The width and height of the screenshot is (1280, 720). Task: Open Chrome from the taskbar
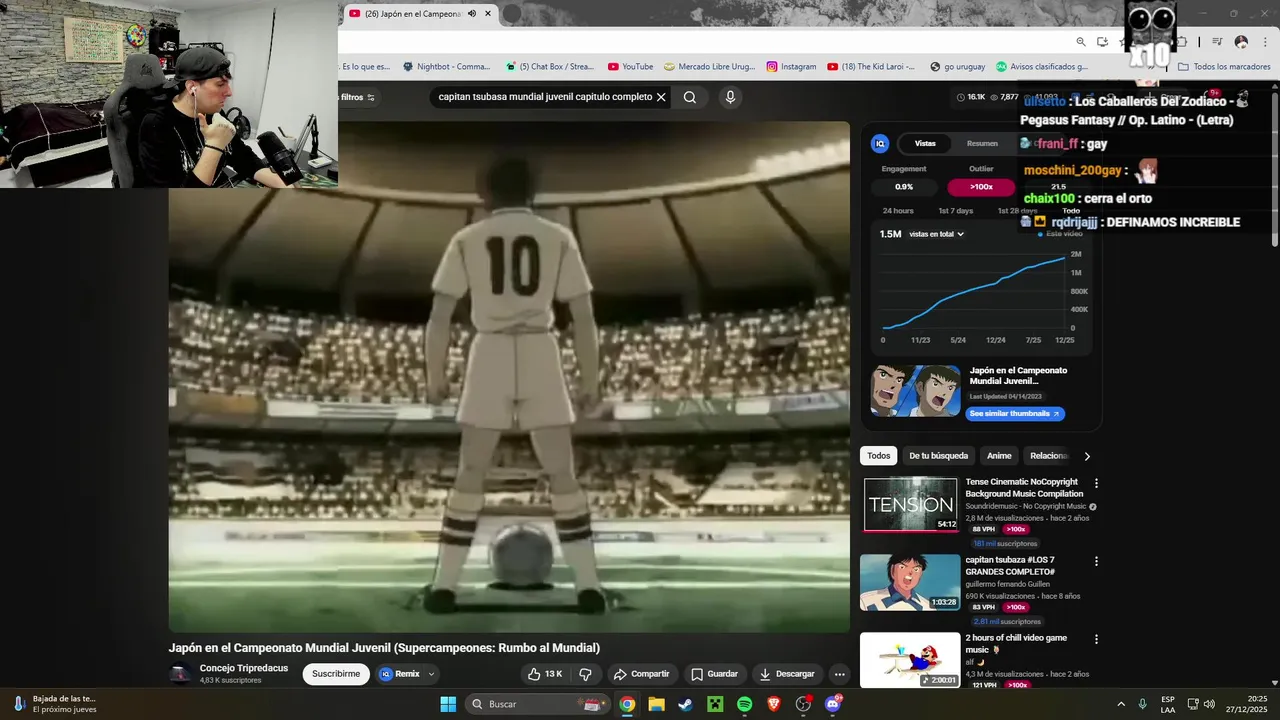[627, 704]
